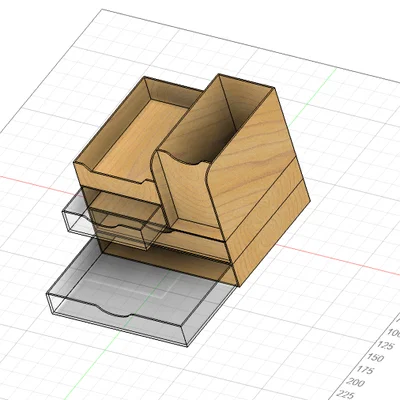The width and height of the screenshot is (400, 400).
Task: Select the grid label 200
Action: (355, 382)
